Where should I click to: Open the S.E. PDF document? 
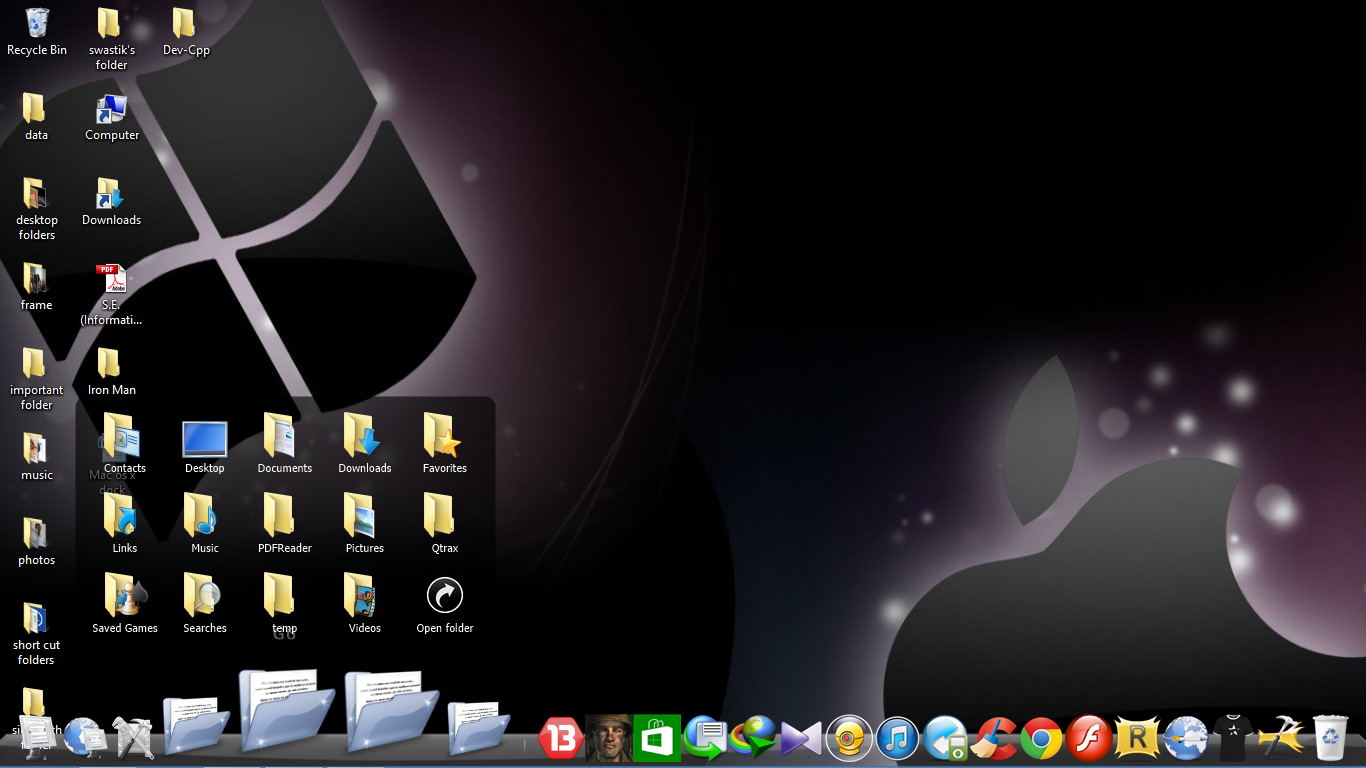pos(110,280)
